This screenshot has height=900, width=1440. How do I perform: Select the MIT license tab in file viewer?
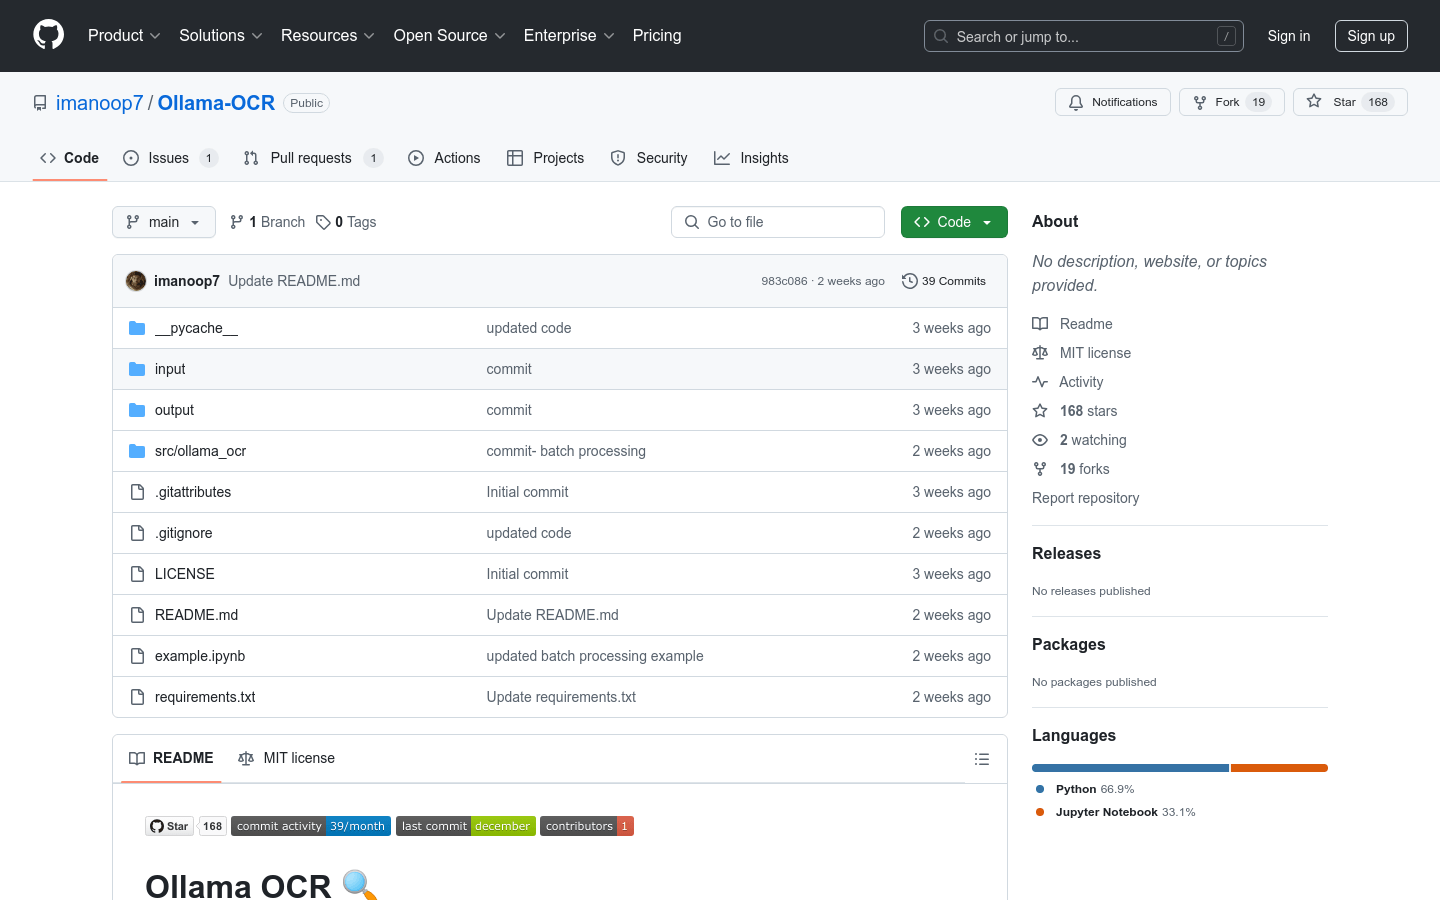tap(286, 758)
